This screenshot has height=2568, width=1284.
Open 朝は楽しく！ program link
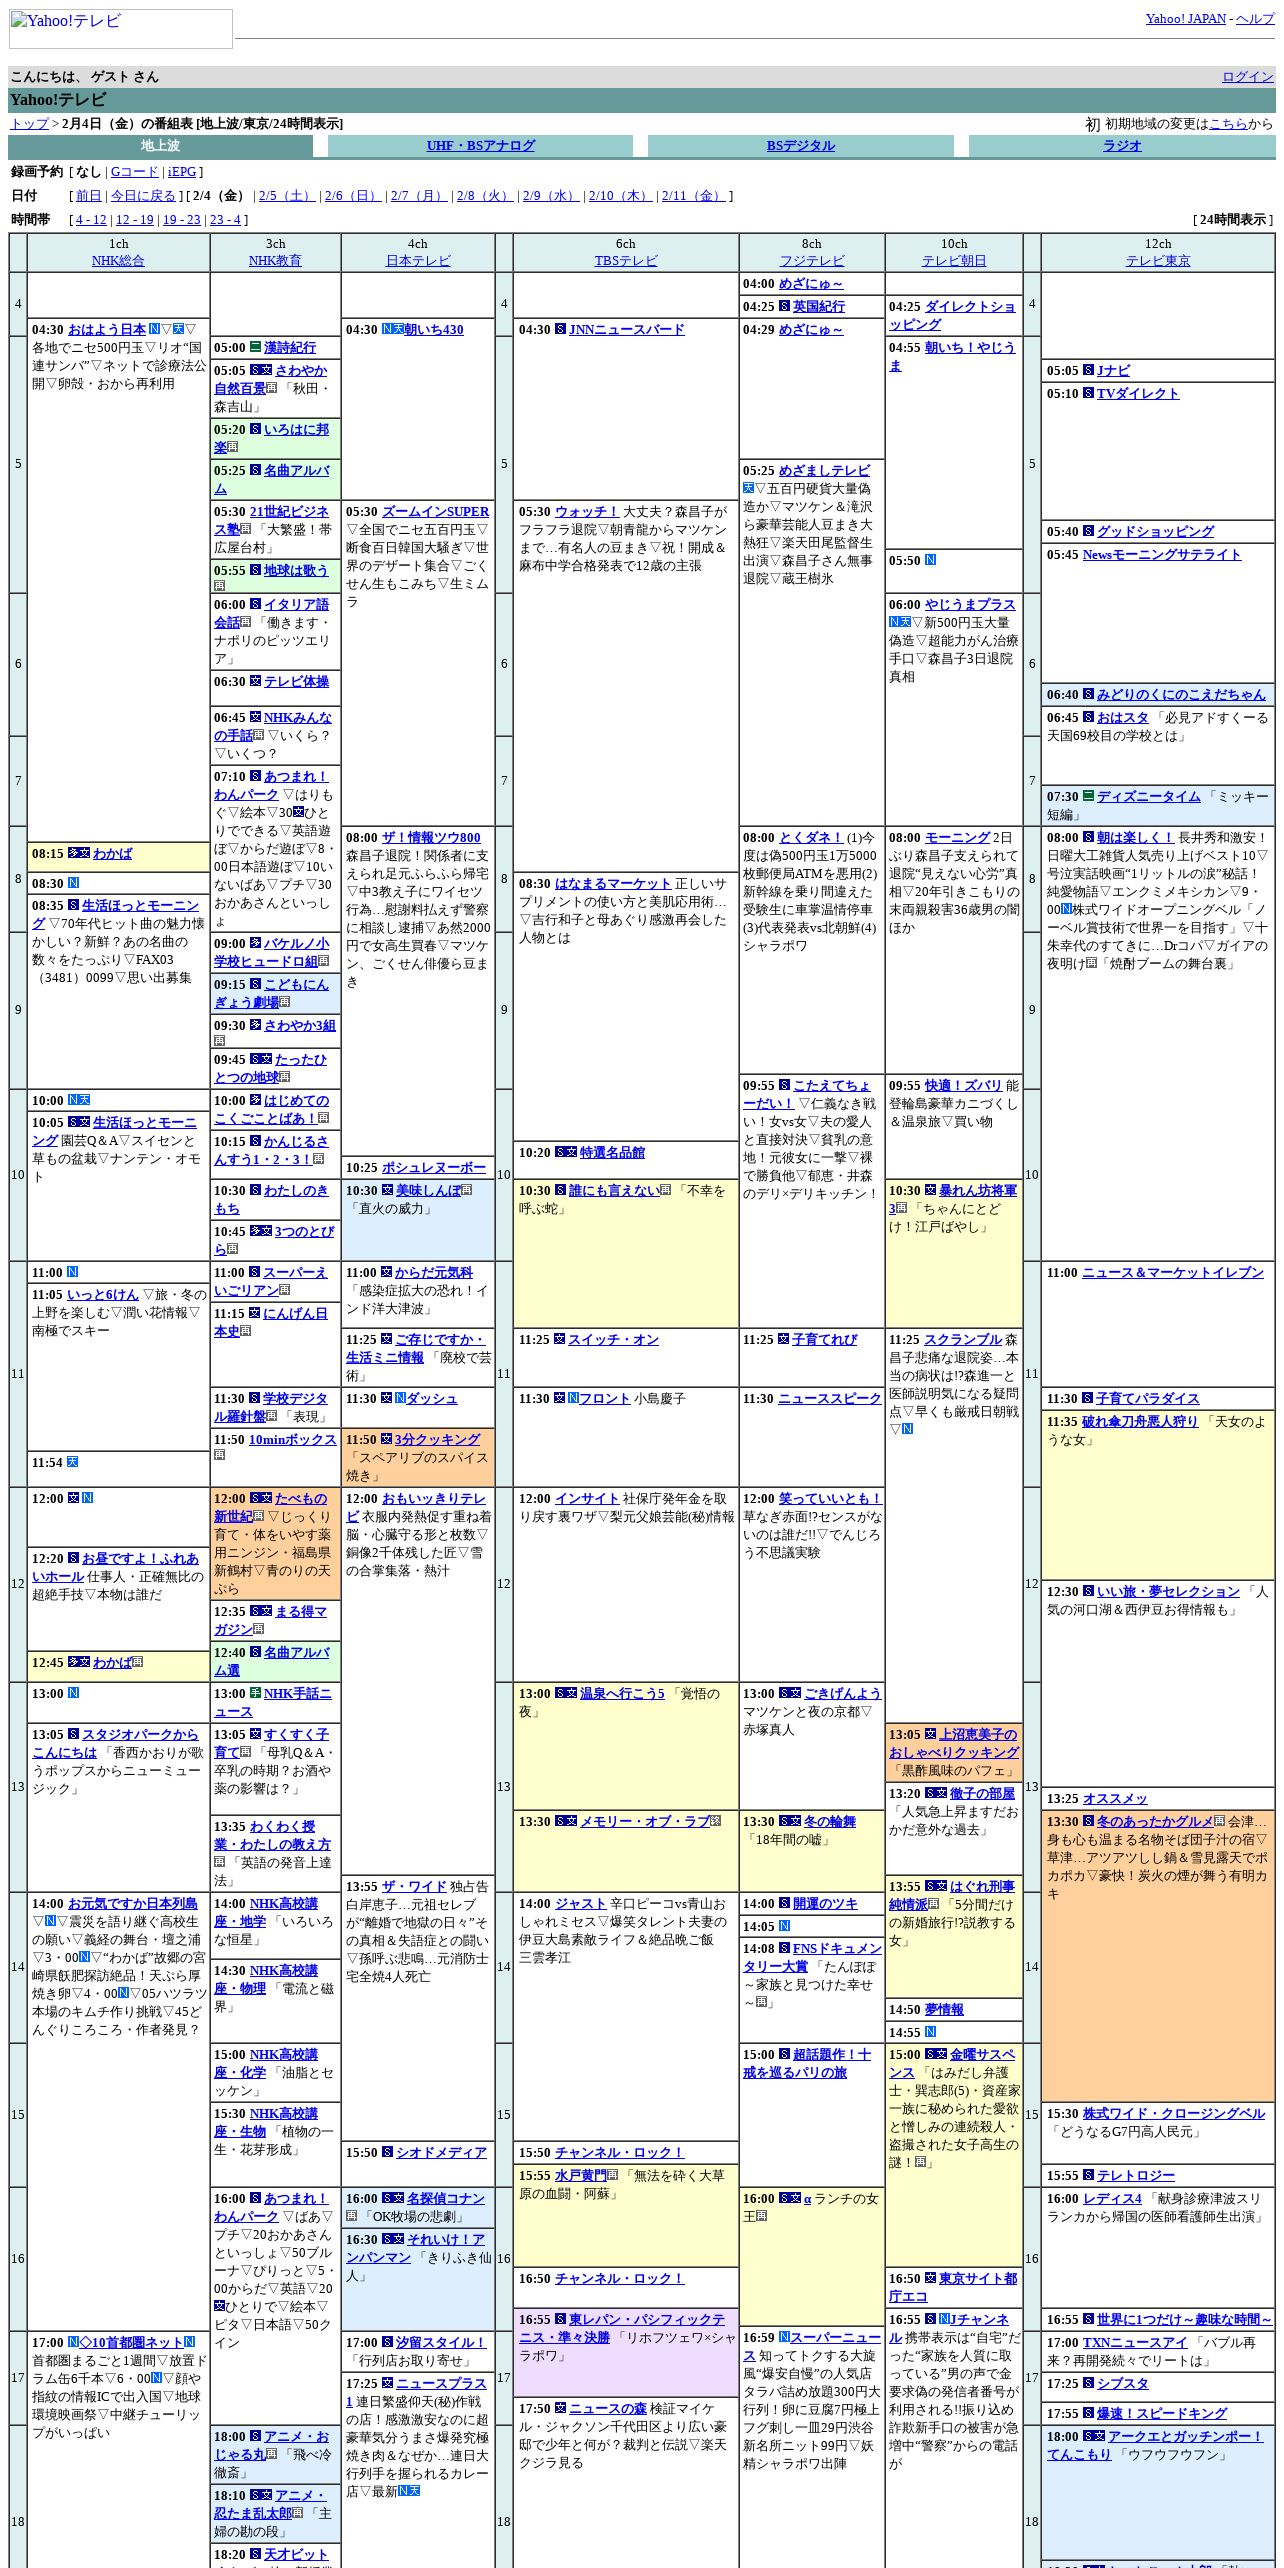(1136, 838)
